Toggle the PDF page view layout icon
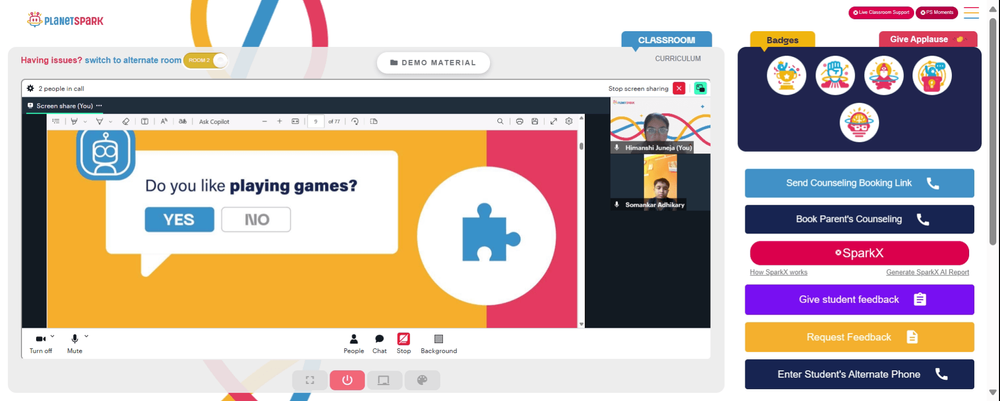Image resolution: width=1000 pixels, height=401 pixels. pyautogui.click(x=145, y=121)
